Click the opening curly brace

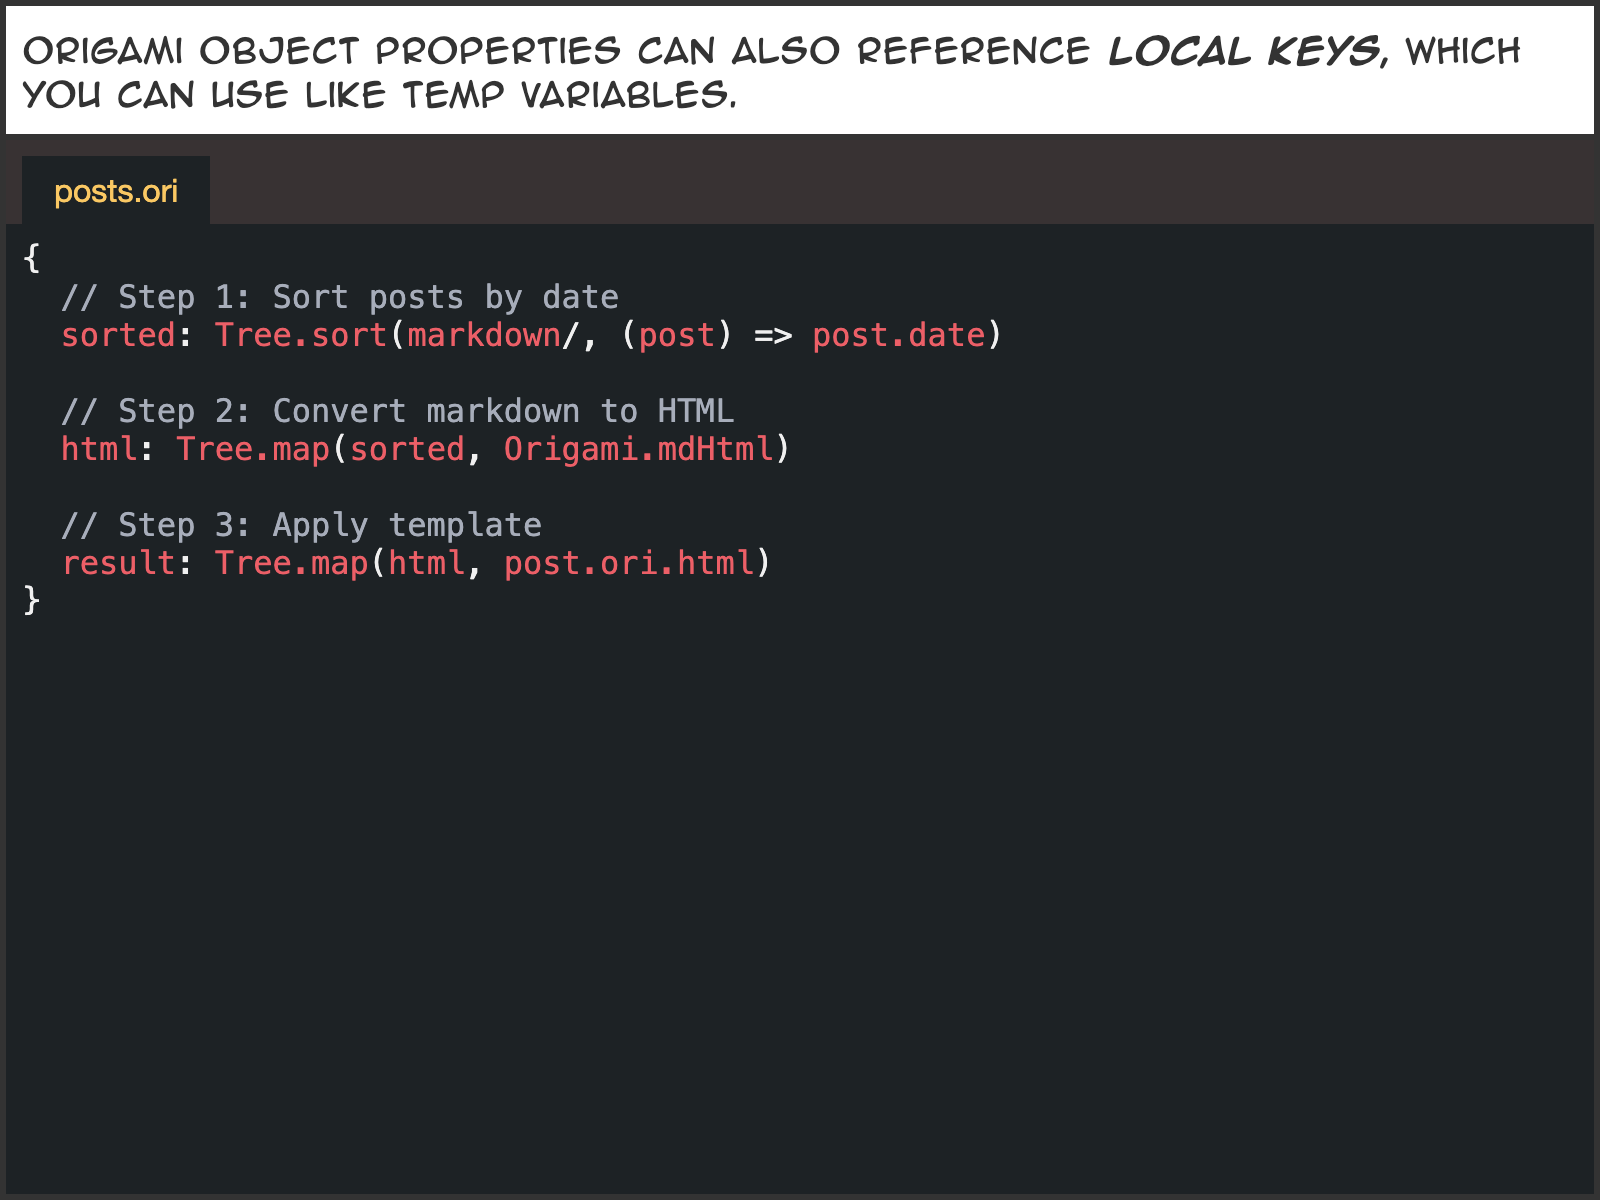pyautogui.click(x=32, y=258)
